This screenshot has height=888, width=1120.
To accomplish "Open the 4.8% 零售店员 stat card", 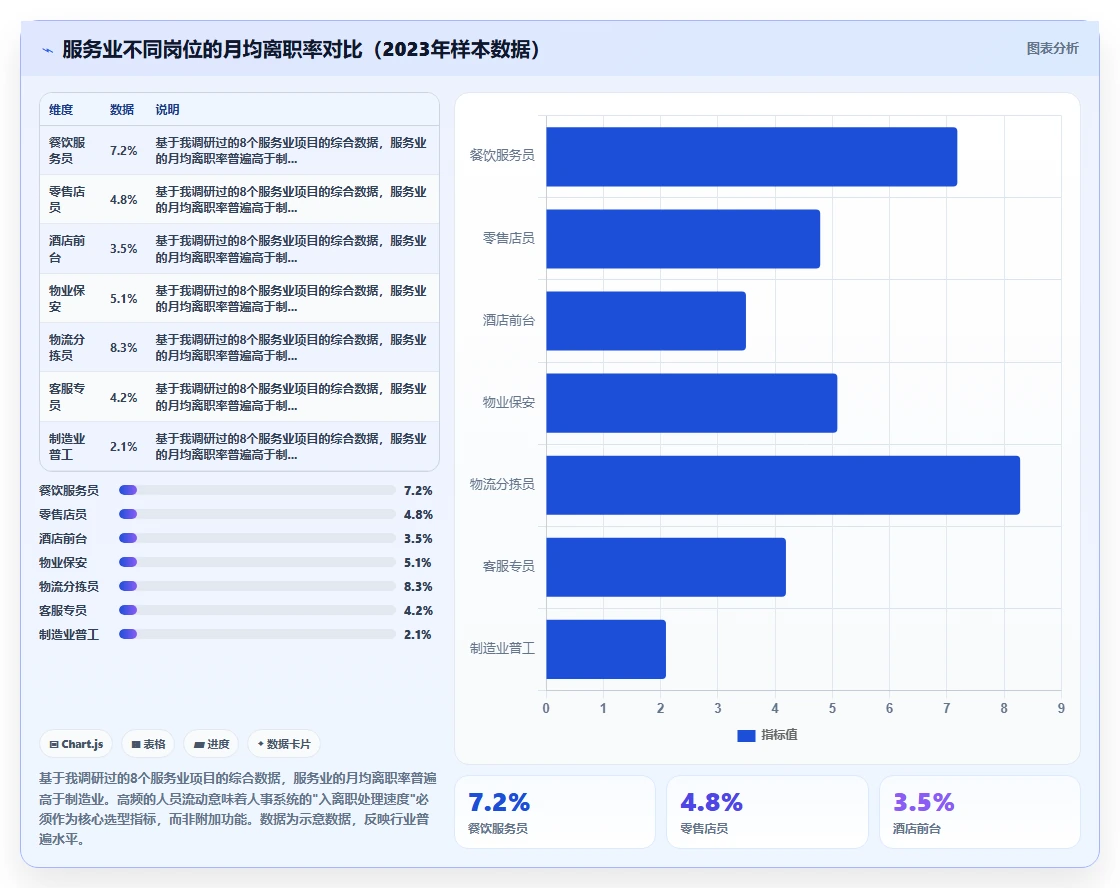I will click(x=767, y=812).
